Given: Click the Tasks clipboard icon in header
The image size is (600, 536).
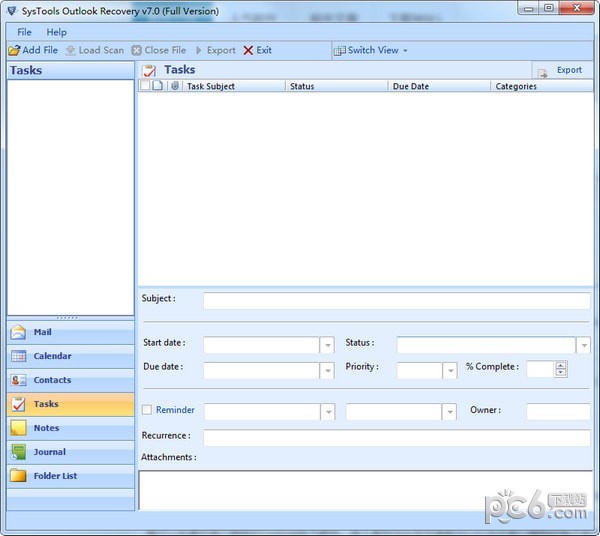Looking at the screenshot, I should coord(149,70).
